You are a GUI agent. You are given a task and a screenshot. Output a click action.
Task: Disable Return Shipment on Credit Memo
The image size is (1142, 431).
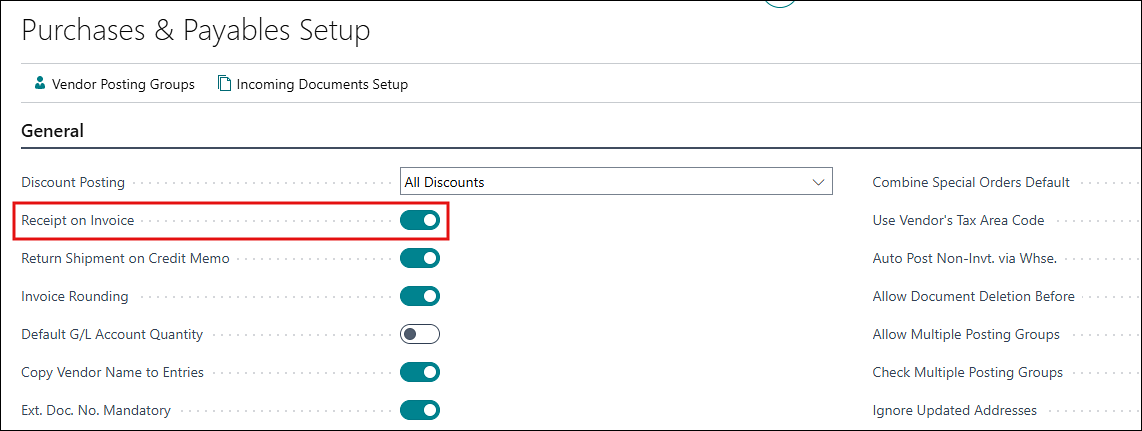coord(420,258)
